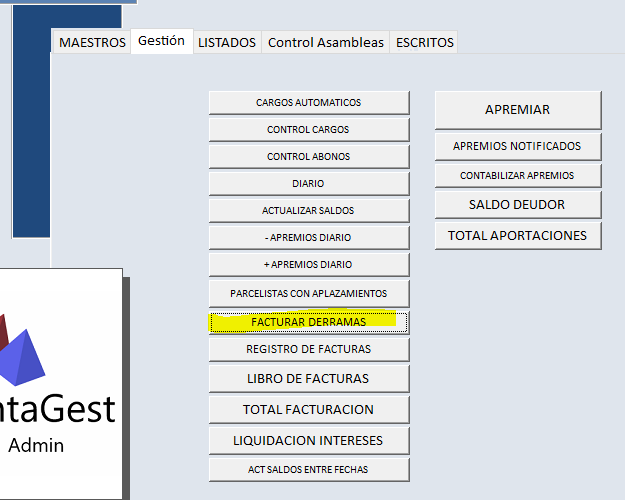Open LIBRO DE FACTURAS
The image size is (625, 500).
(308, 379)
